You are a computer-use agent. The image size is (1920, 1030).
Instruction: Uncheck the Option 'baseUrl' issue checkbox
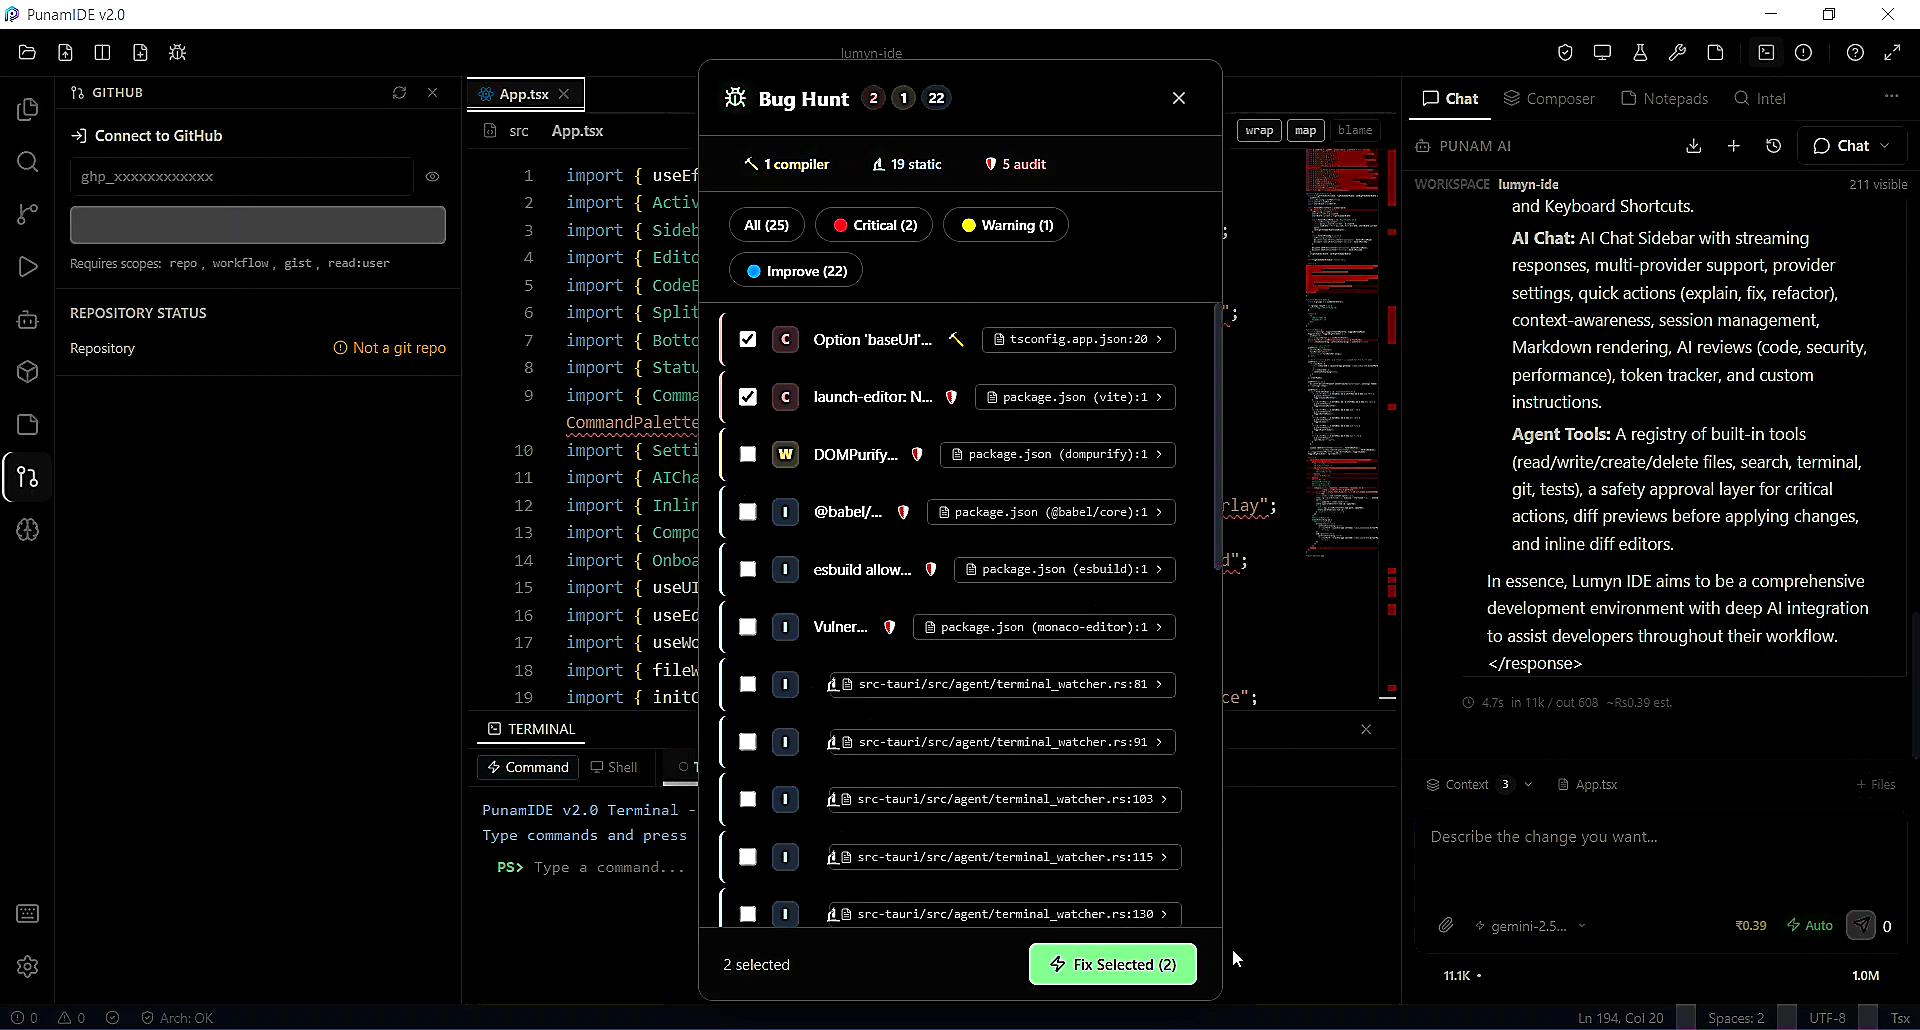[x=748, y=340]
